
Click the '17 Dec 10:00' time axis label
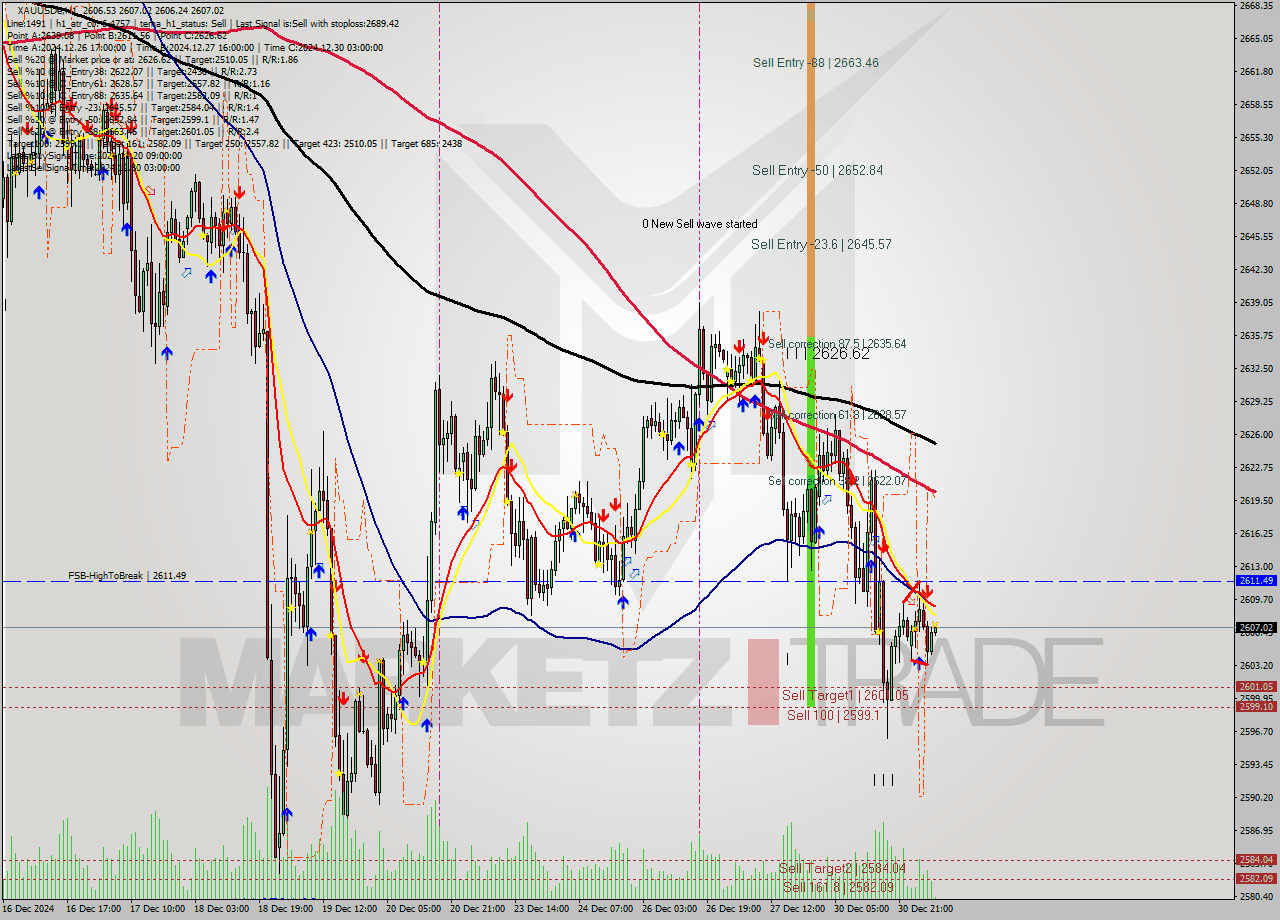point(157,909)
